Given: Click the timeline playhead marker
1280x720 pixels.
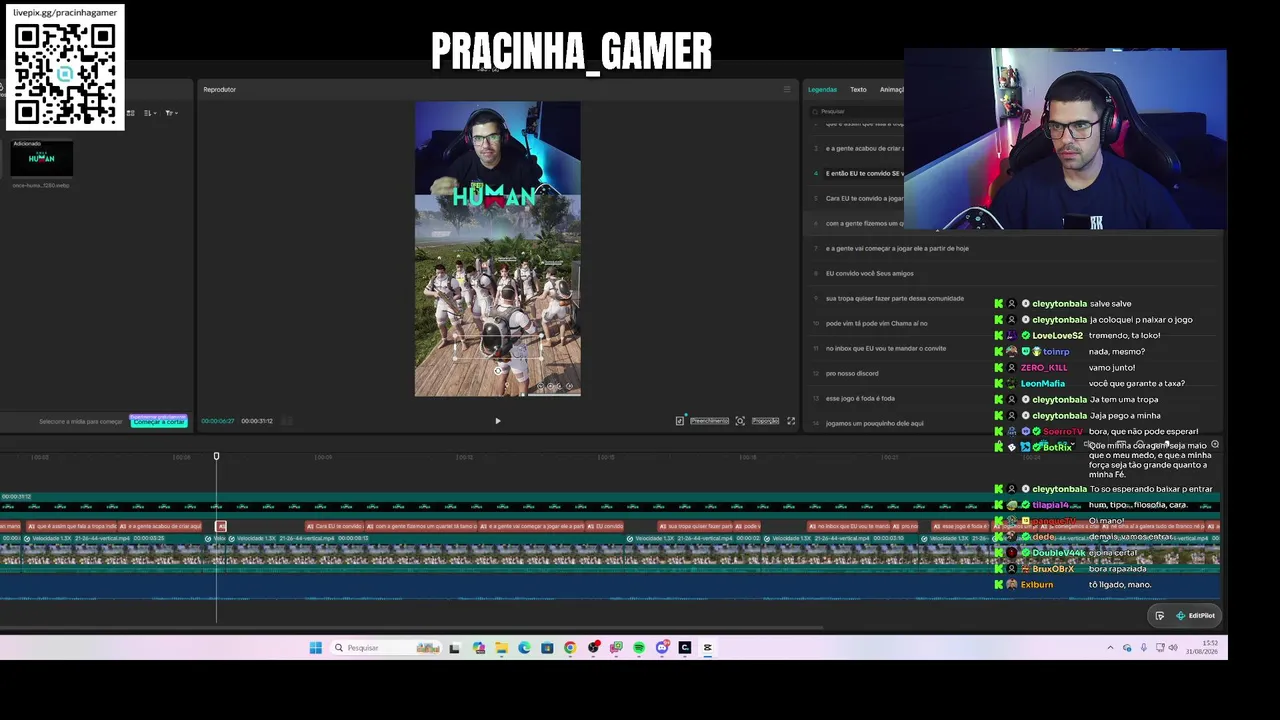Looking at the screenshot, I should point(216,457).
